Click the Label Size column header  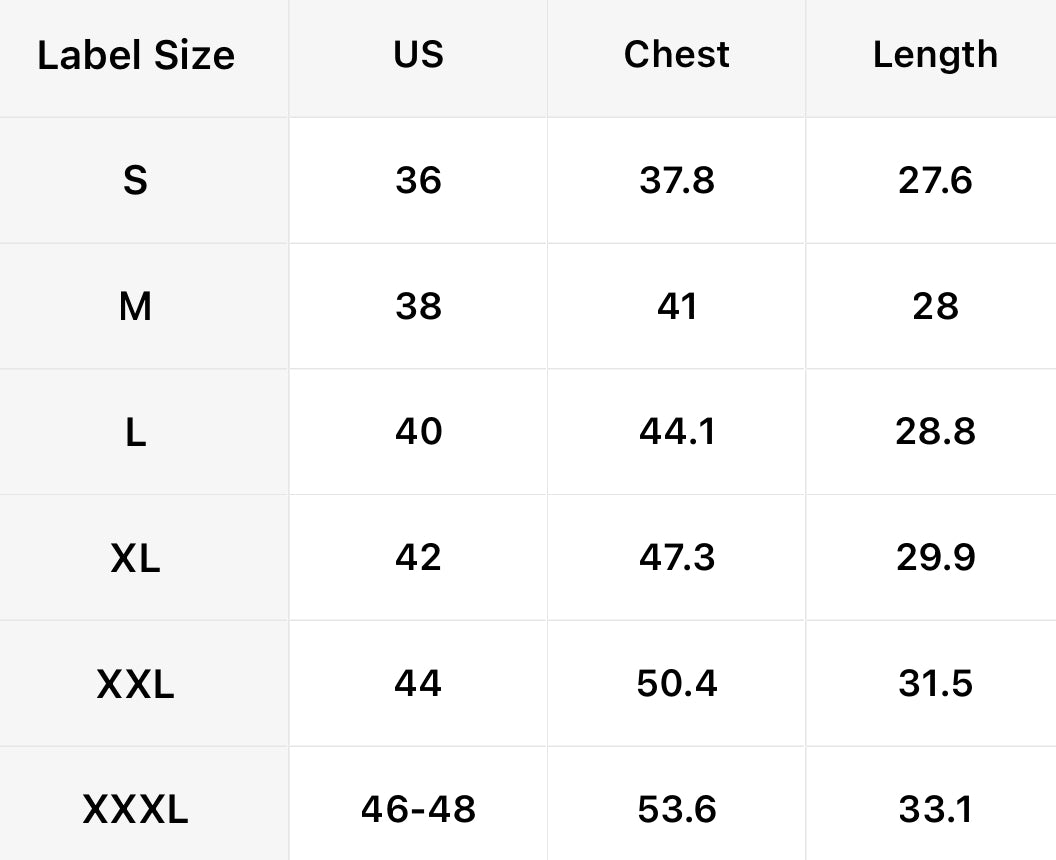click(136, 55)
